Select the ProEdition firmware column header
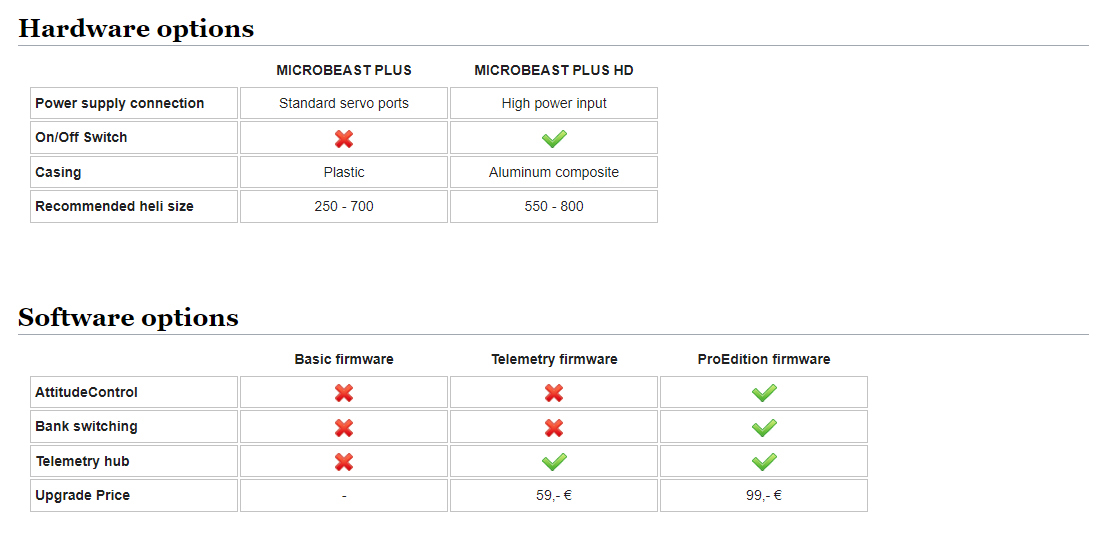Screen dimensions: 1096x538 click(764, 359)
